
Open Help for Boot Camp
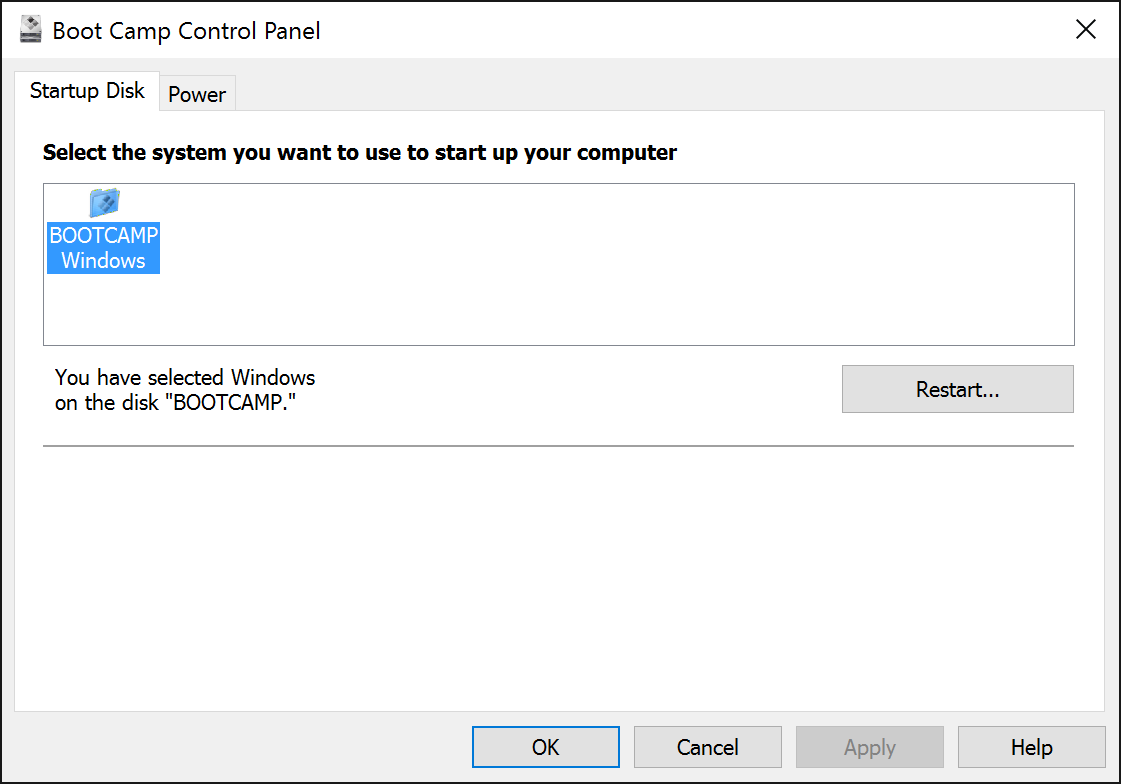[1032, 747]
